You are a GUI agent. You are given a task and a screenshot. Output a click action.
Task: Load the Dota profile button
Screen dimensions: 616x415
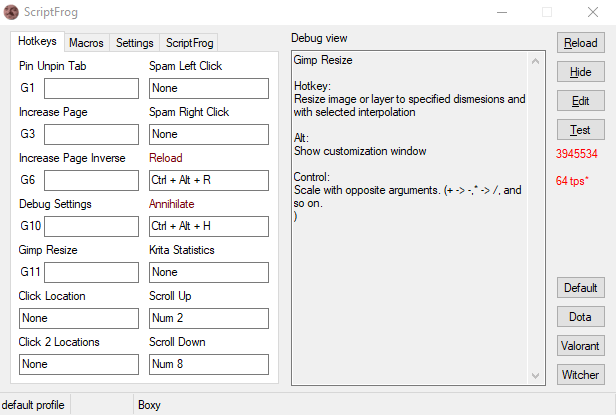pos(581,317)
